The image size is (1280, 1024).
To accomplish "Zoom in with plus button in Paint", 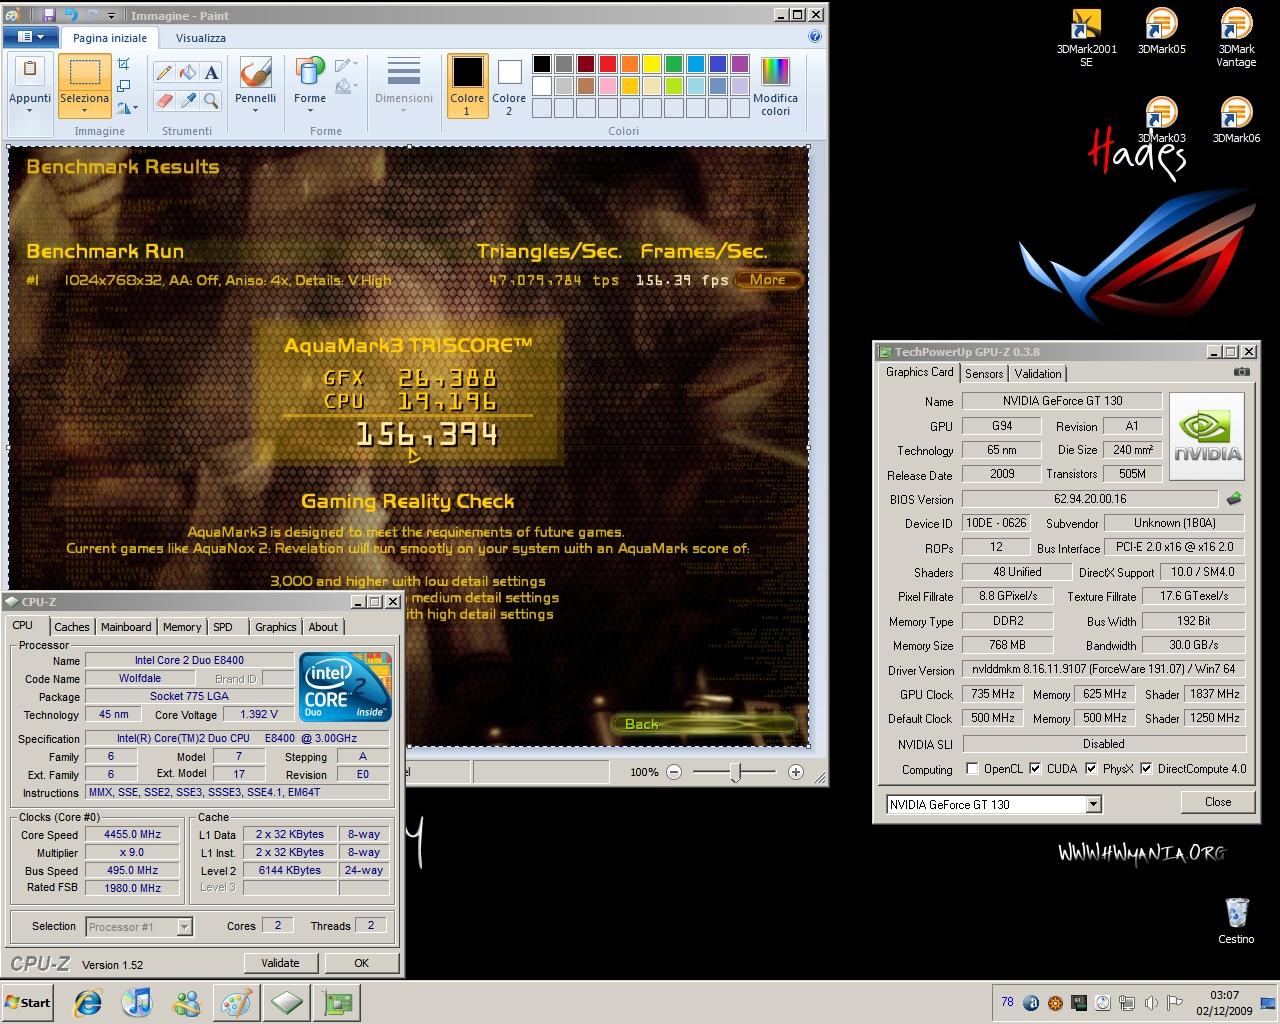I will click(796, 772).
